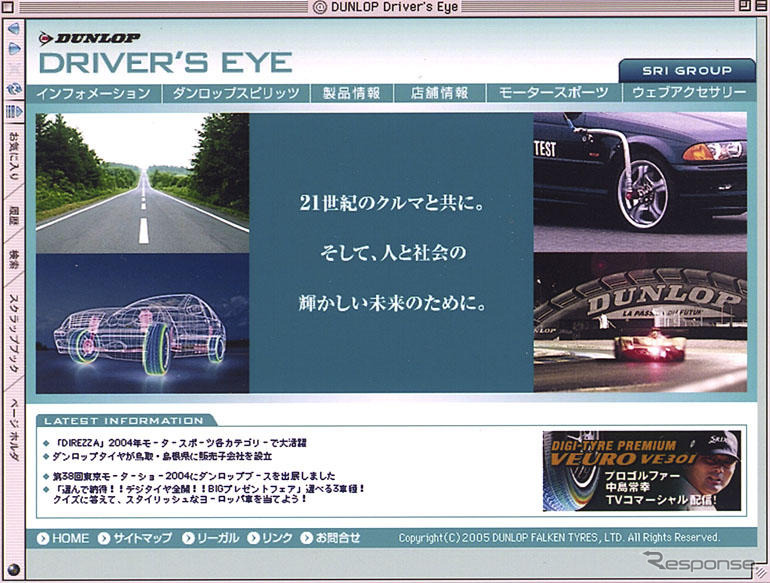Click the DUNLOP logo
770x583 pixels.
pyautogui.click(x=89, y=38)
